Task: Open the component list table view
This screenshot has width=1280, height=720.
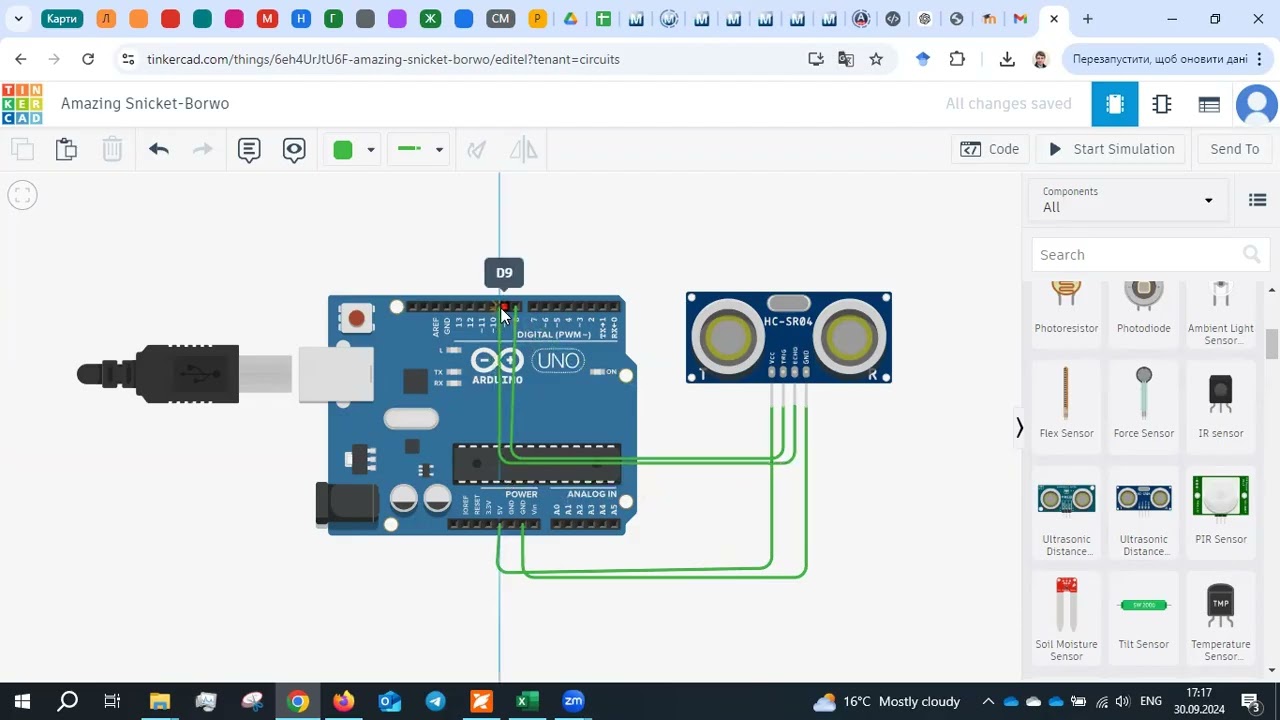Action: (x=1209, y=104)
